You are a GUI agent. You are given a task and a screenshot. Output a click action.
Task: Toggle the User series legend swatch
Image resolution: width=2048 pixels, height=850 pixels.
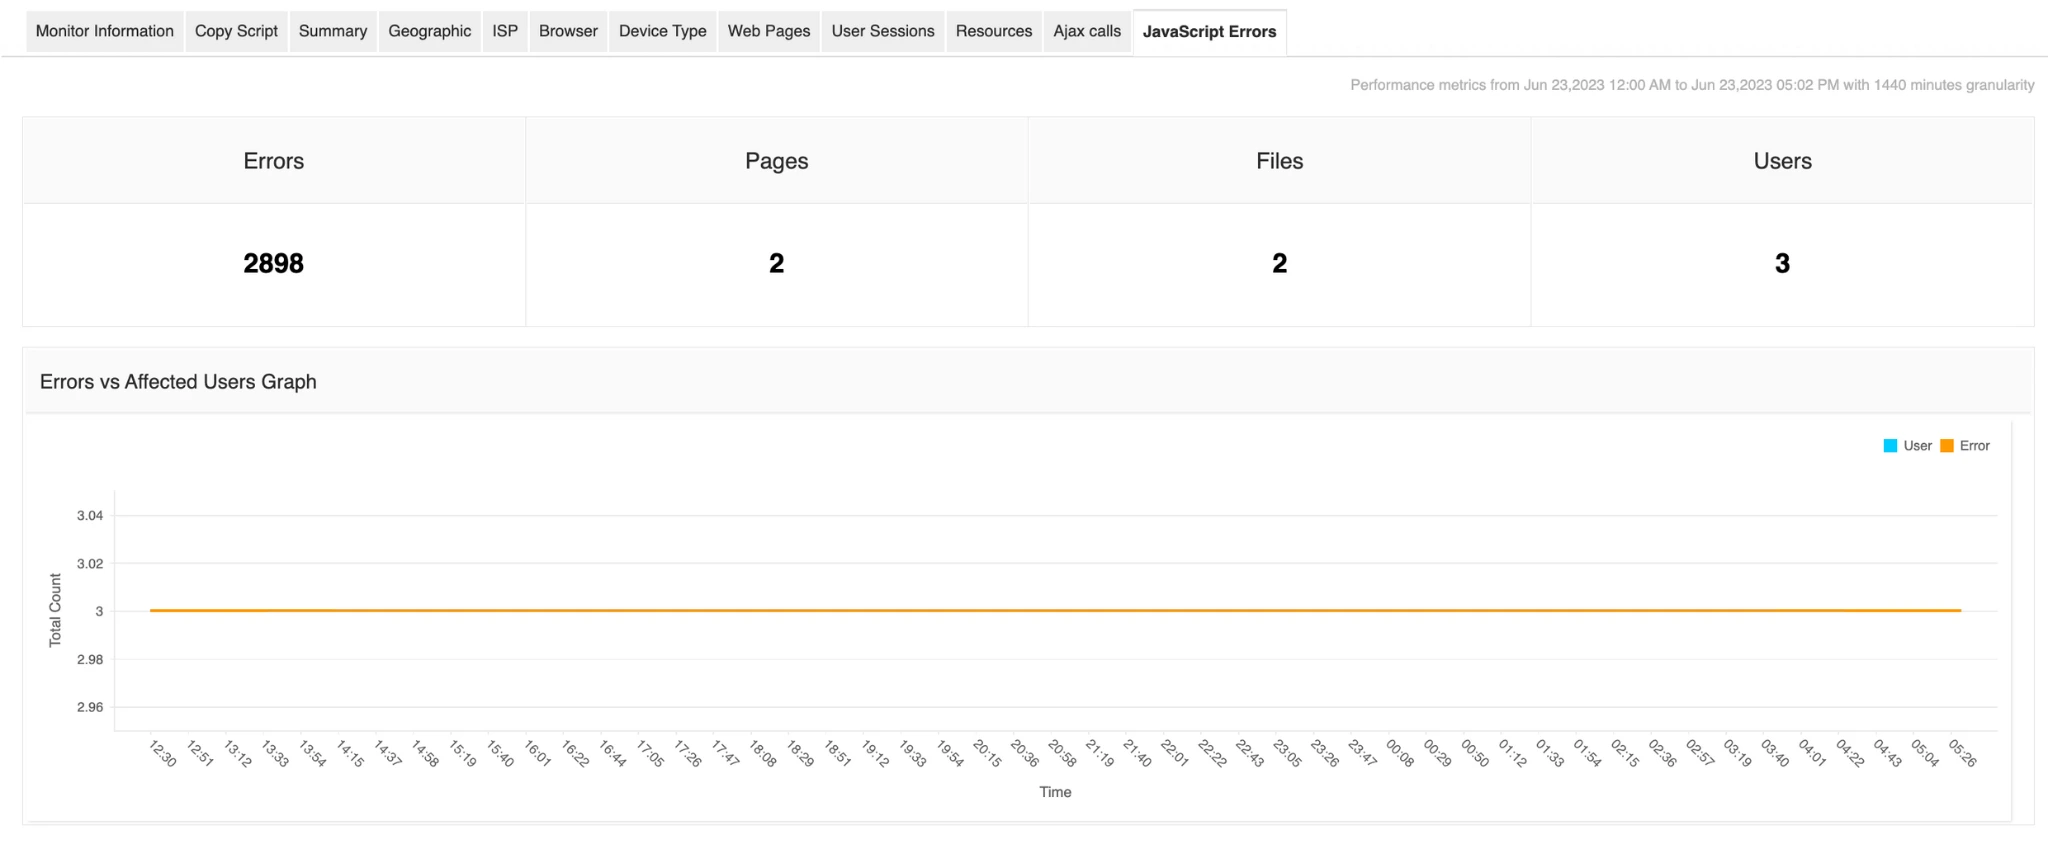1890,446
